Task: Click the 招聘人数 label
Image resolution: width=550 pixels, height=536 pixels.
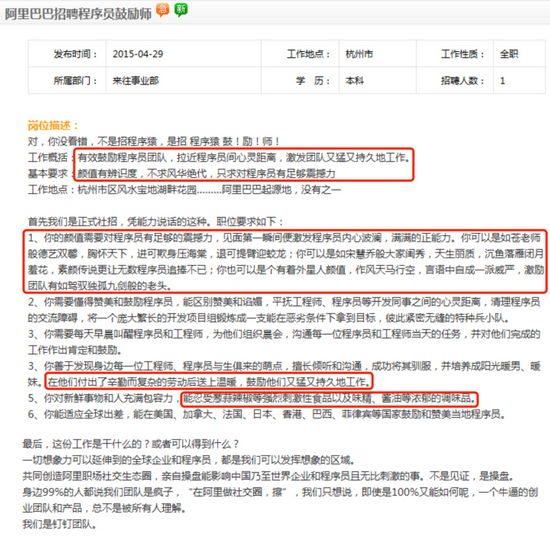Action: (462, 81)
